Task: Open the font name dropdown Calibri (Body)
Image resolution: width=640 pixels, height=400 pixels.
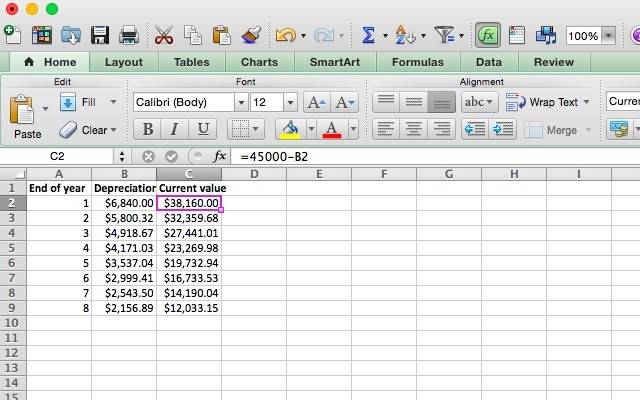Action: (x=241, y=102)
